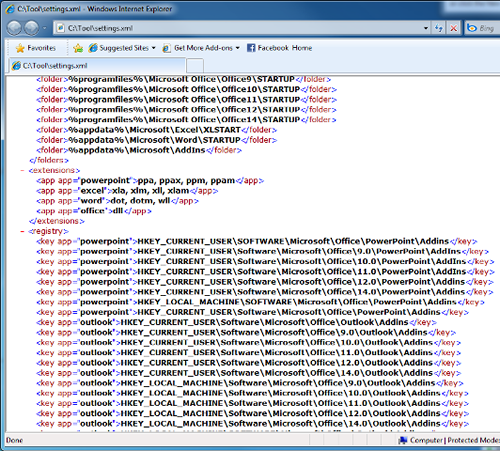Click the Word\STARTUP folder line
Viewport: 500px width, 451px height.
(x=156, y=140)
